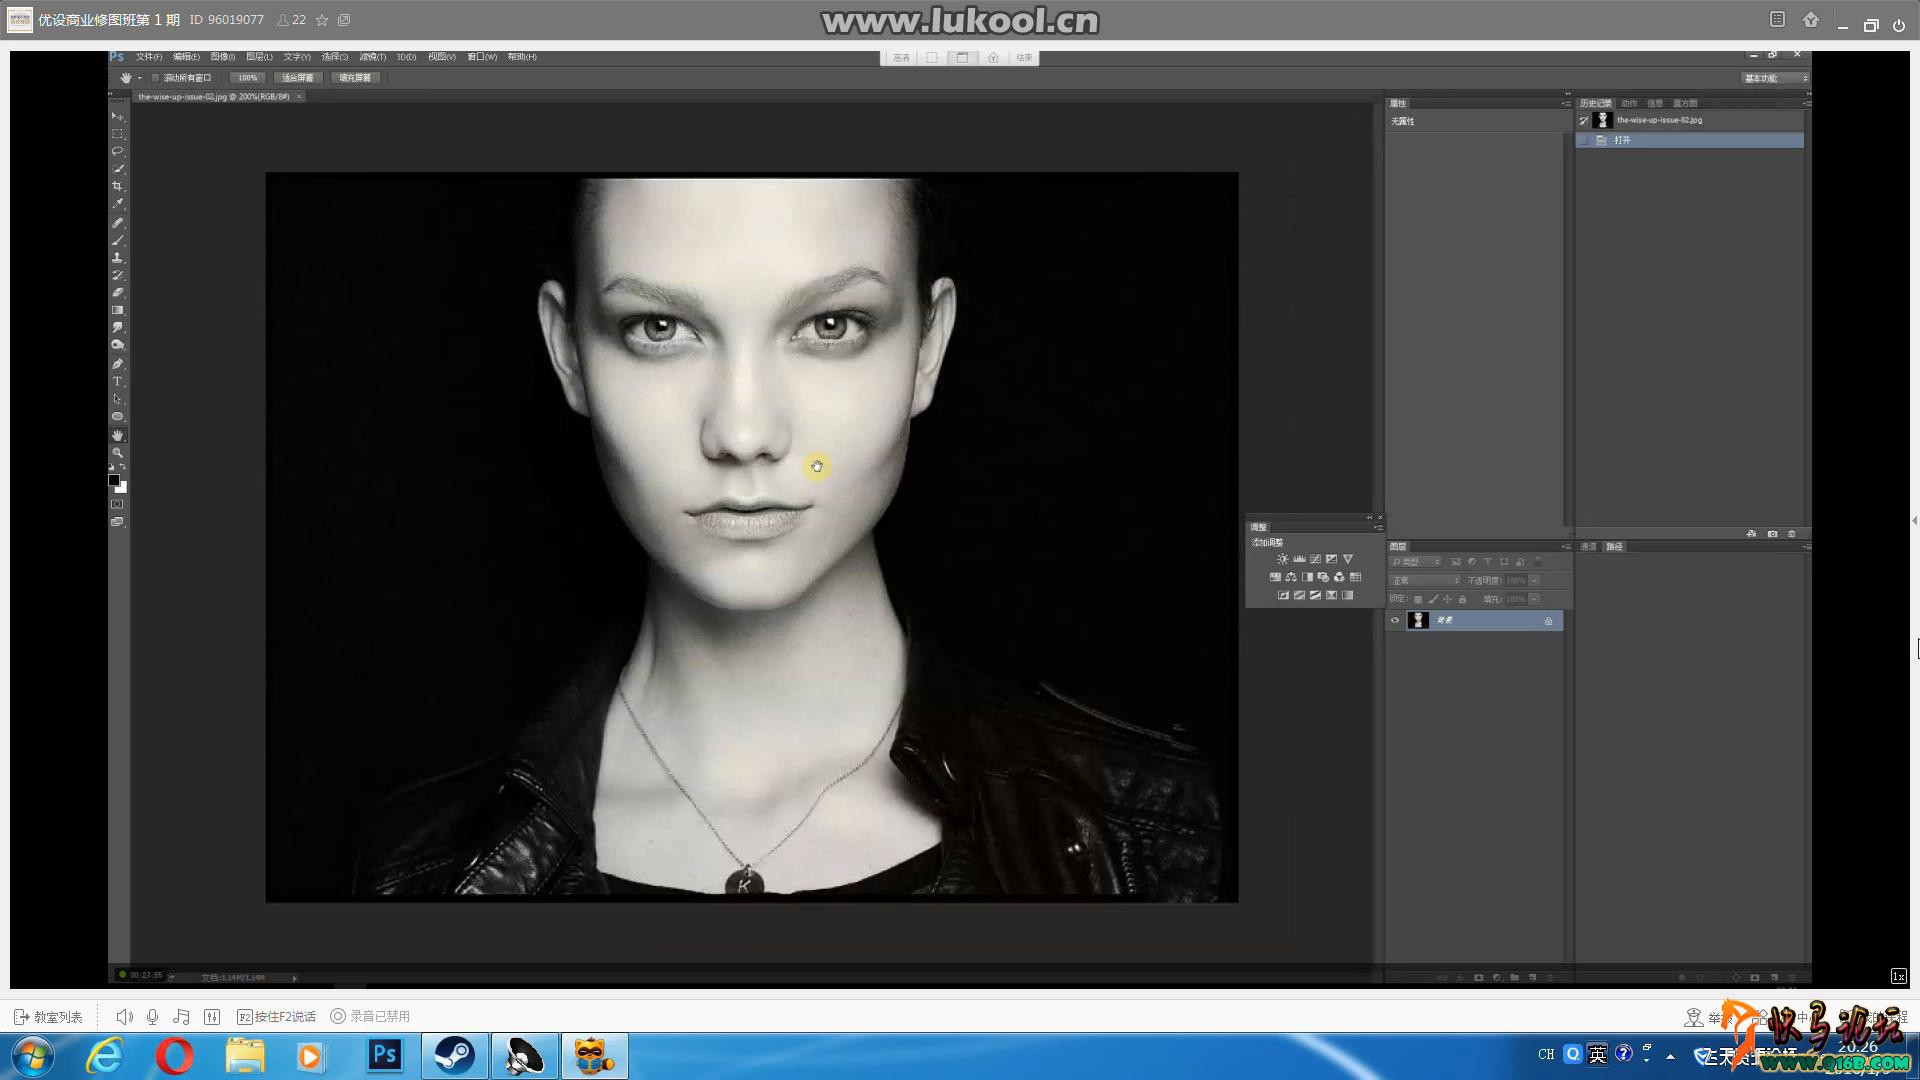Screen dimensions: 1920x1080
Task: Select the Hand tool in the toolbox
Action: (x=117, y=435)
